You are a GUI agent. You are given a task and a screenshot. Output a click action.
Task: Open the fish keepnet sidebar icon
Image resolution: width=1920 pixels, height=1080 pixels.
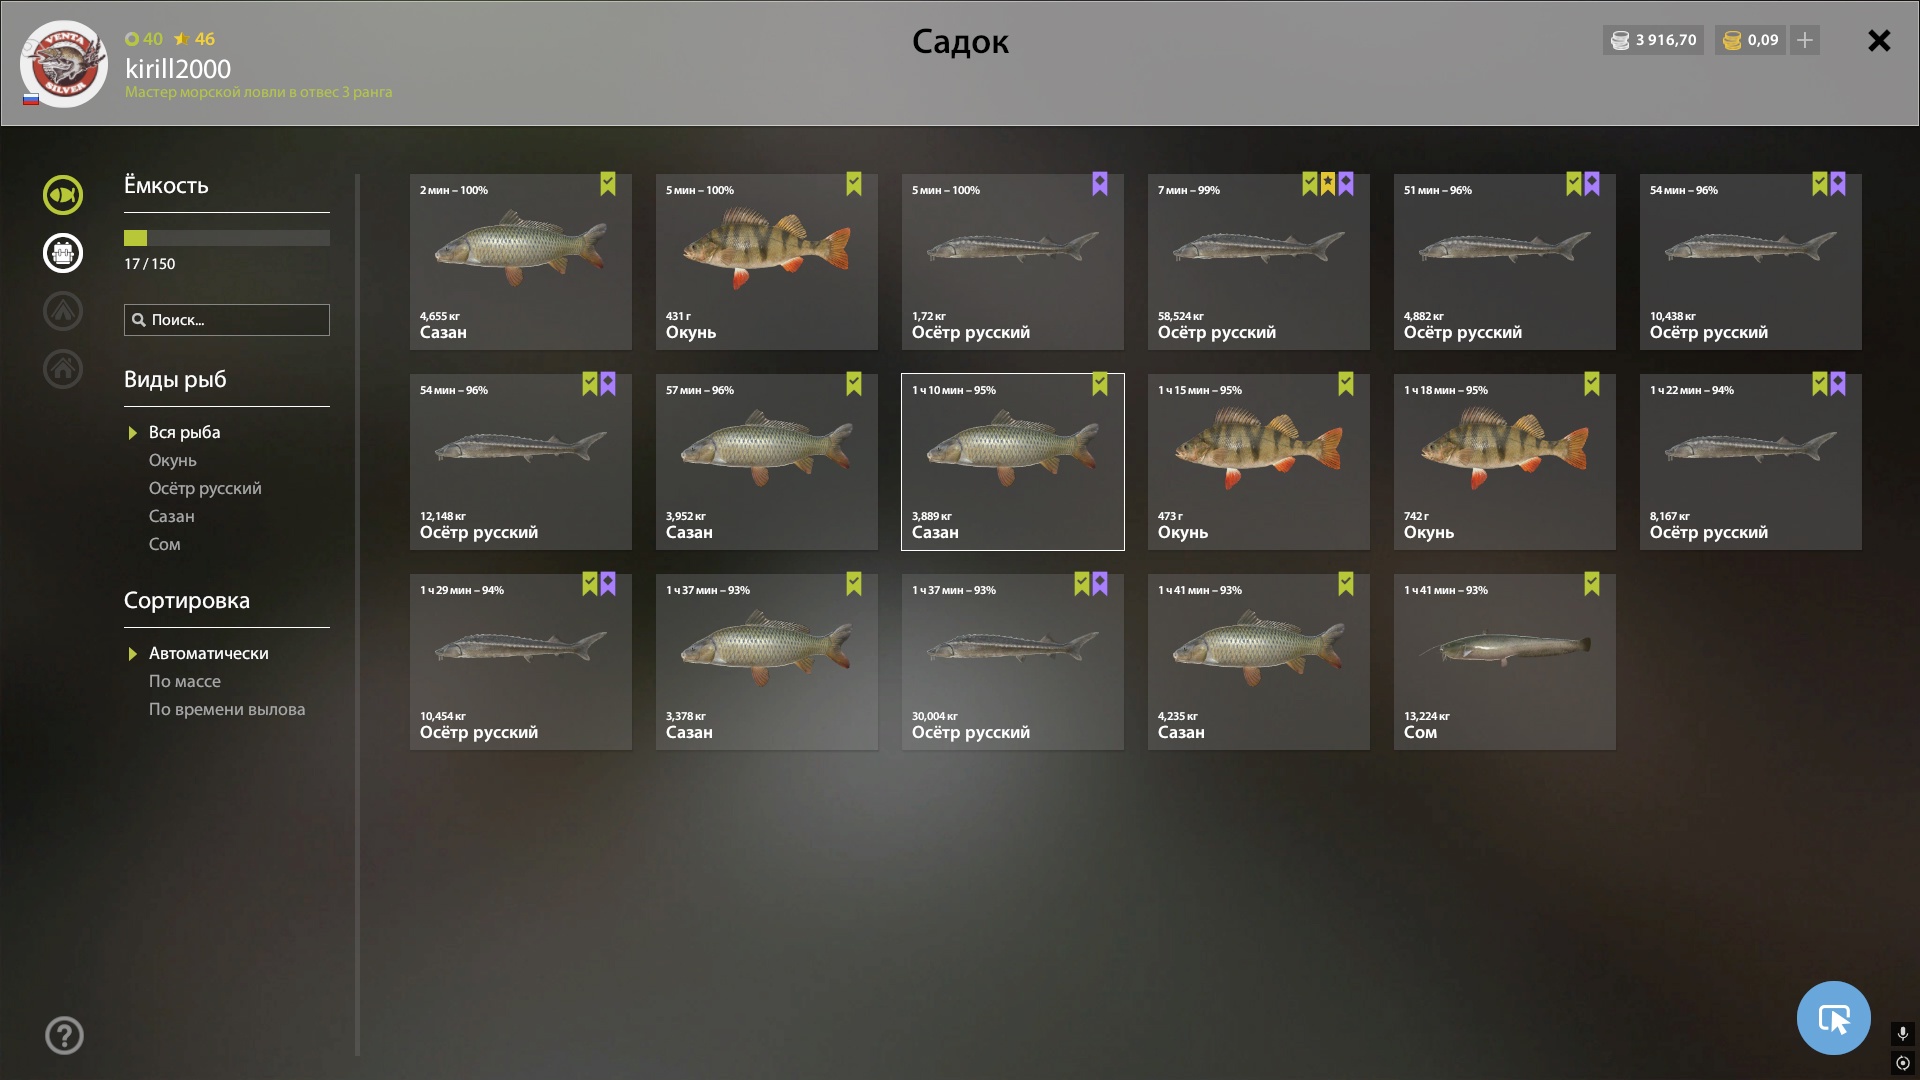(x=62, y=195)
